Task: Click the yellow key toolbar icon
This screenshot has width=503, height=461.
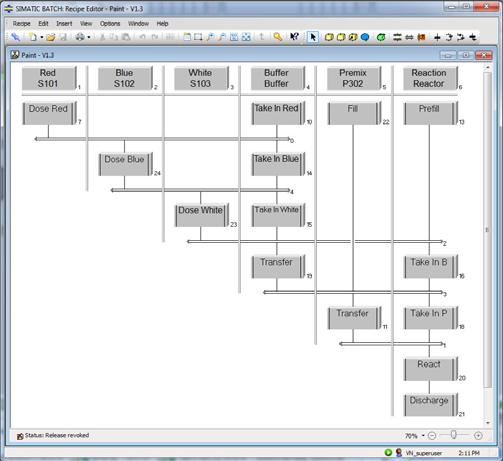Action: coord(277,37)
